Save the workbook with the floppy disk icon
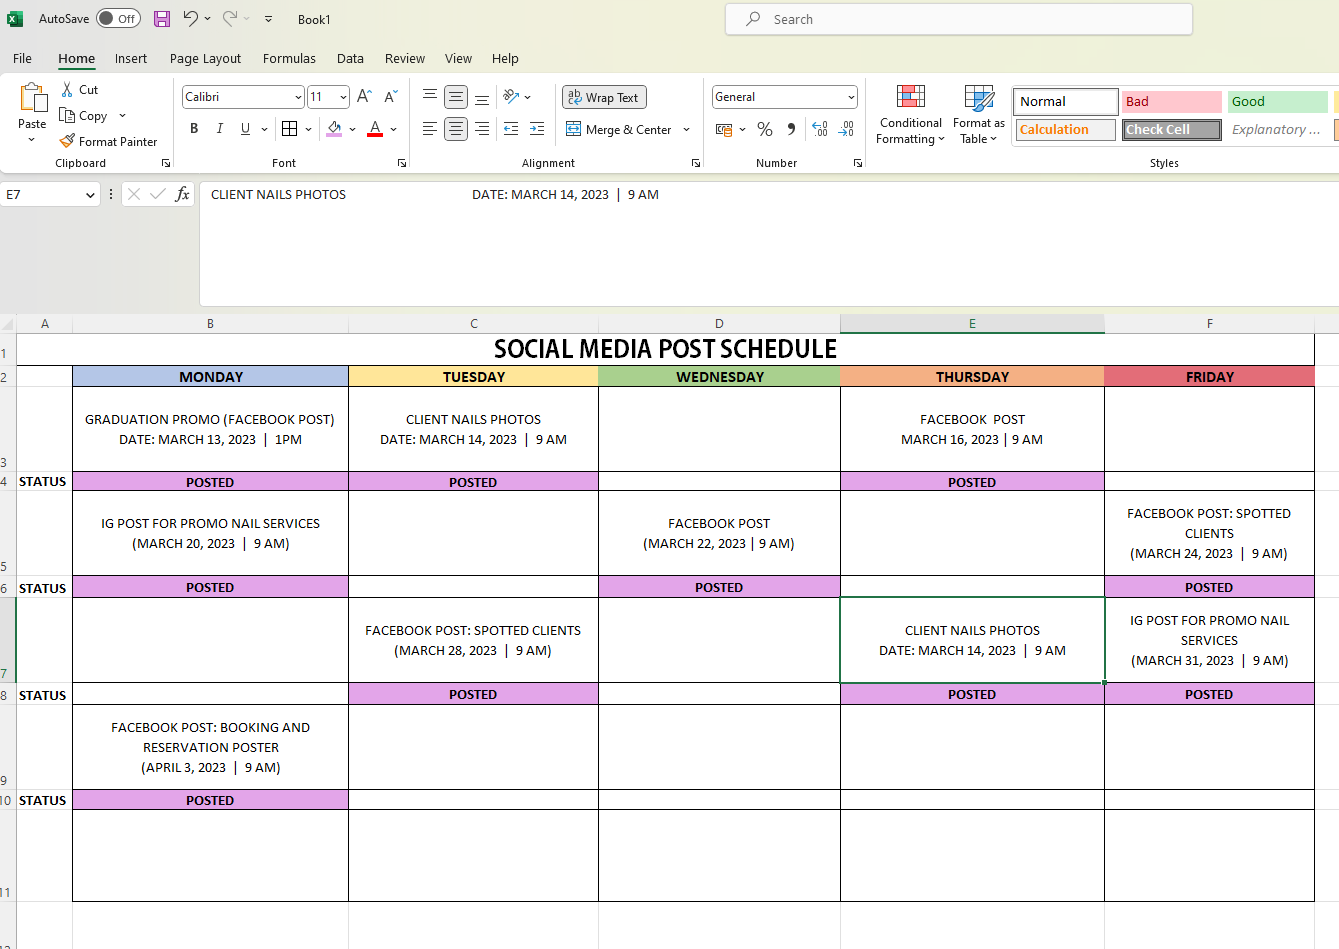1339x949 pixels. coord(162,19)
